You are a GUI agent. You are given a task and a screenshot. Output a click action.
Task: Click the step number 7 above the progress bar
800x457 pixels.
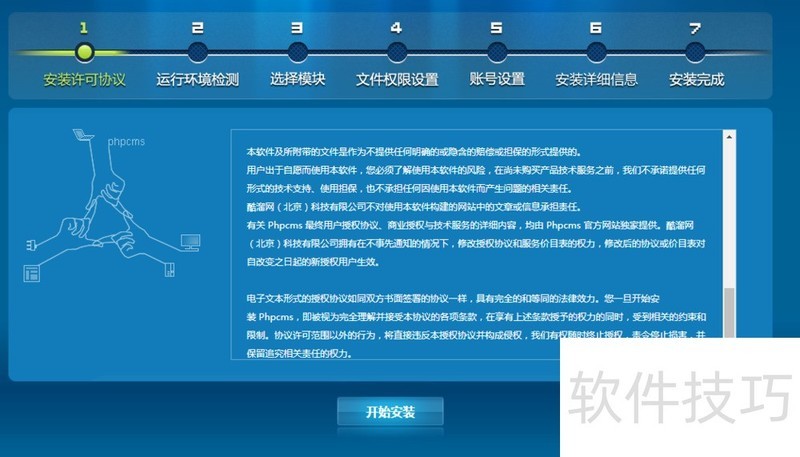click(x=695, y=28)
